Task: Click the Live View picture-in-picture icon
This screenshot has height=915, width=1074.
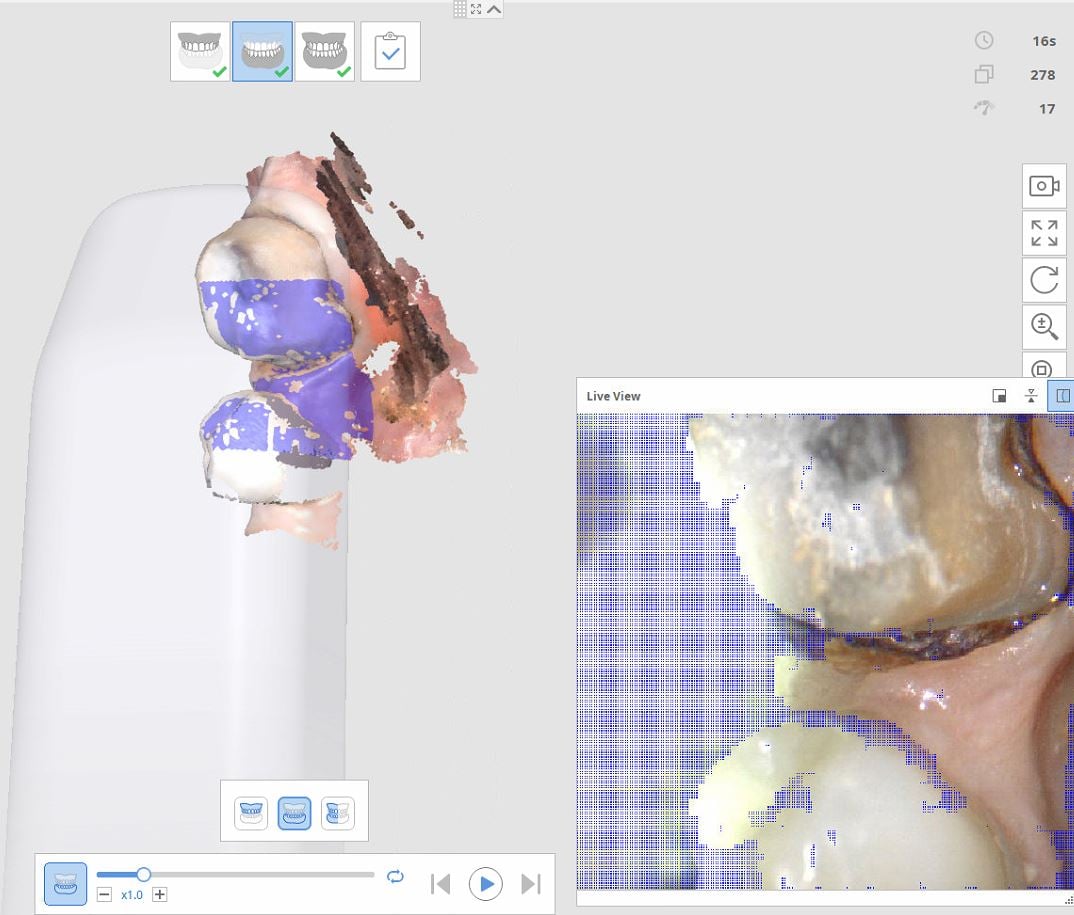Action: [x=999, y=396]
